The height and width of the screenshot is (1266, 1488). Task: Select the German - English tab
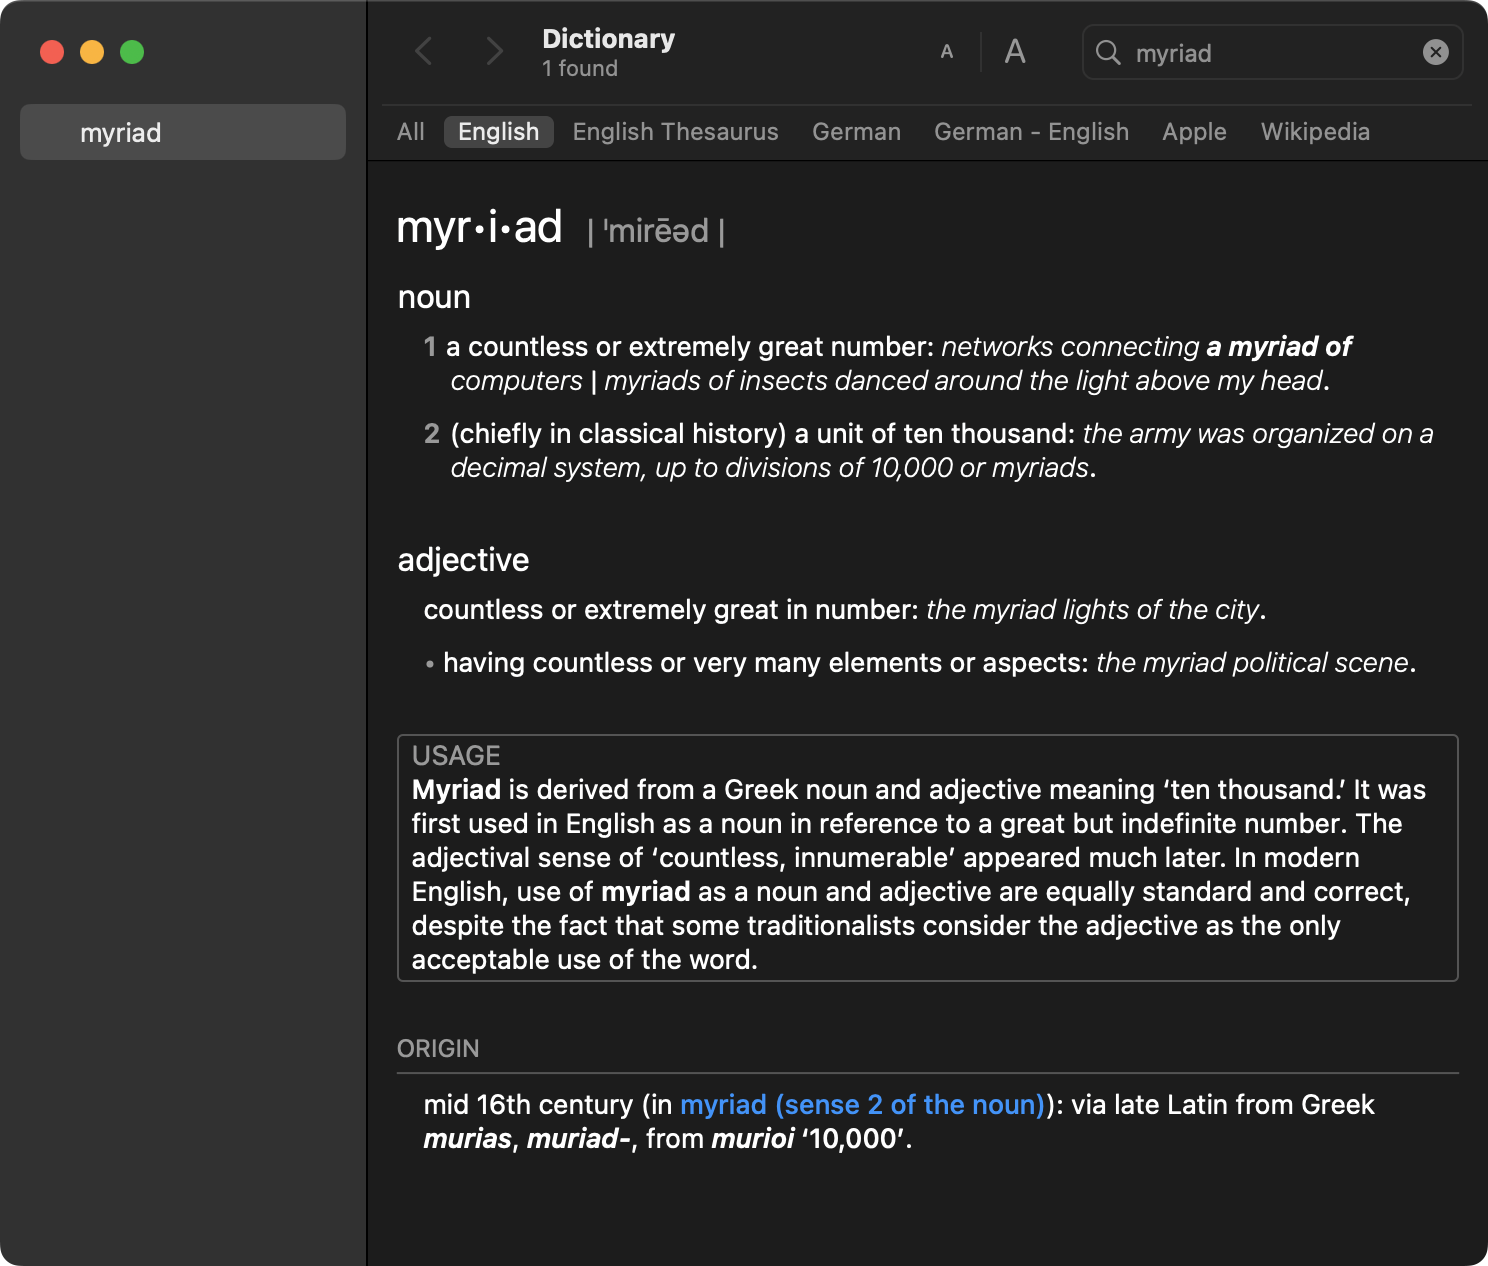1031,132
